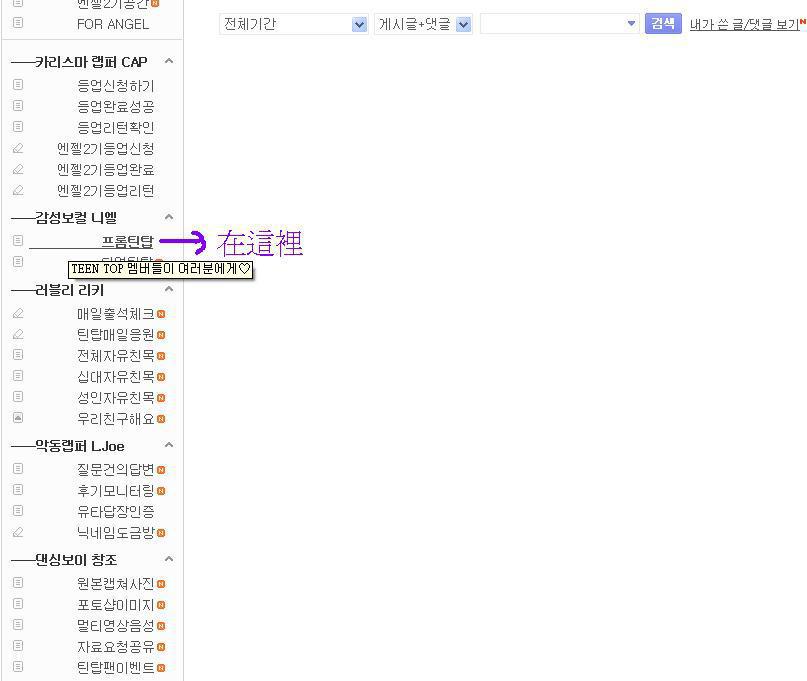Open the search keyword history arrow

pyautogui.click(x=631, y=24)
